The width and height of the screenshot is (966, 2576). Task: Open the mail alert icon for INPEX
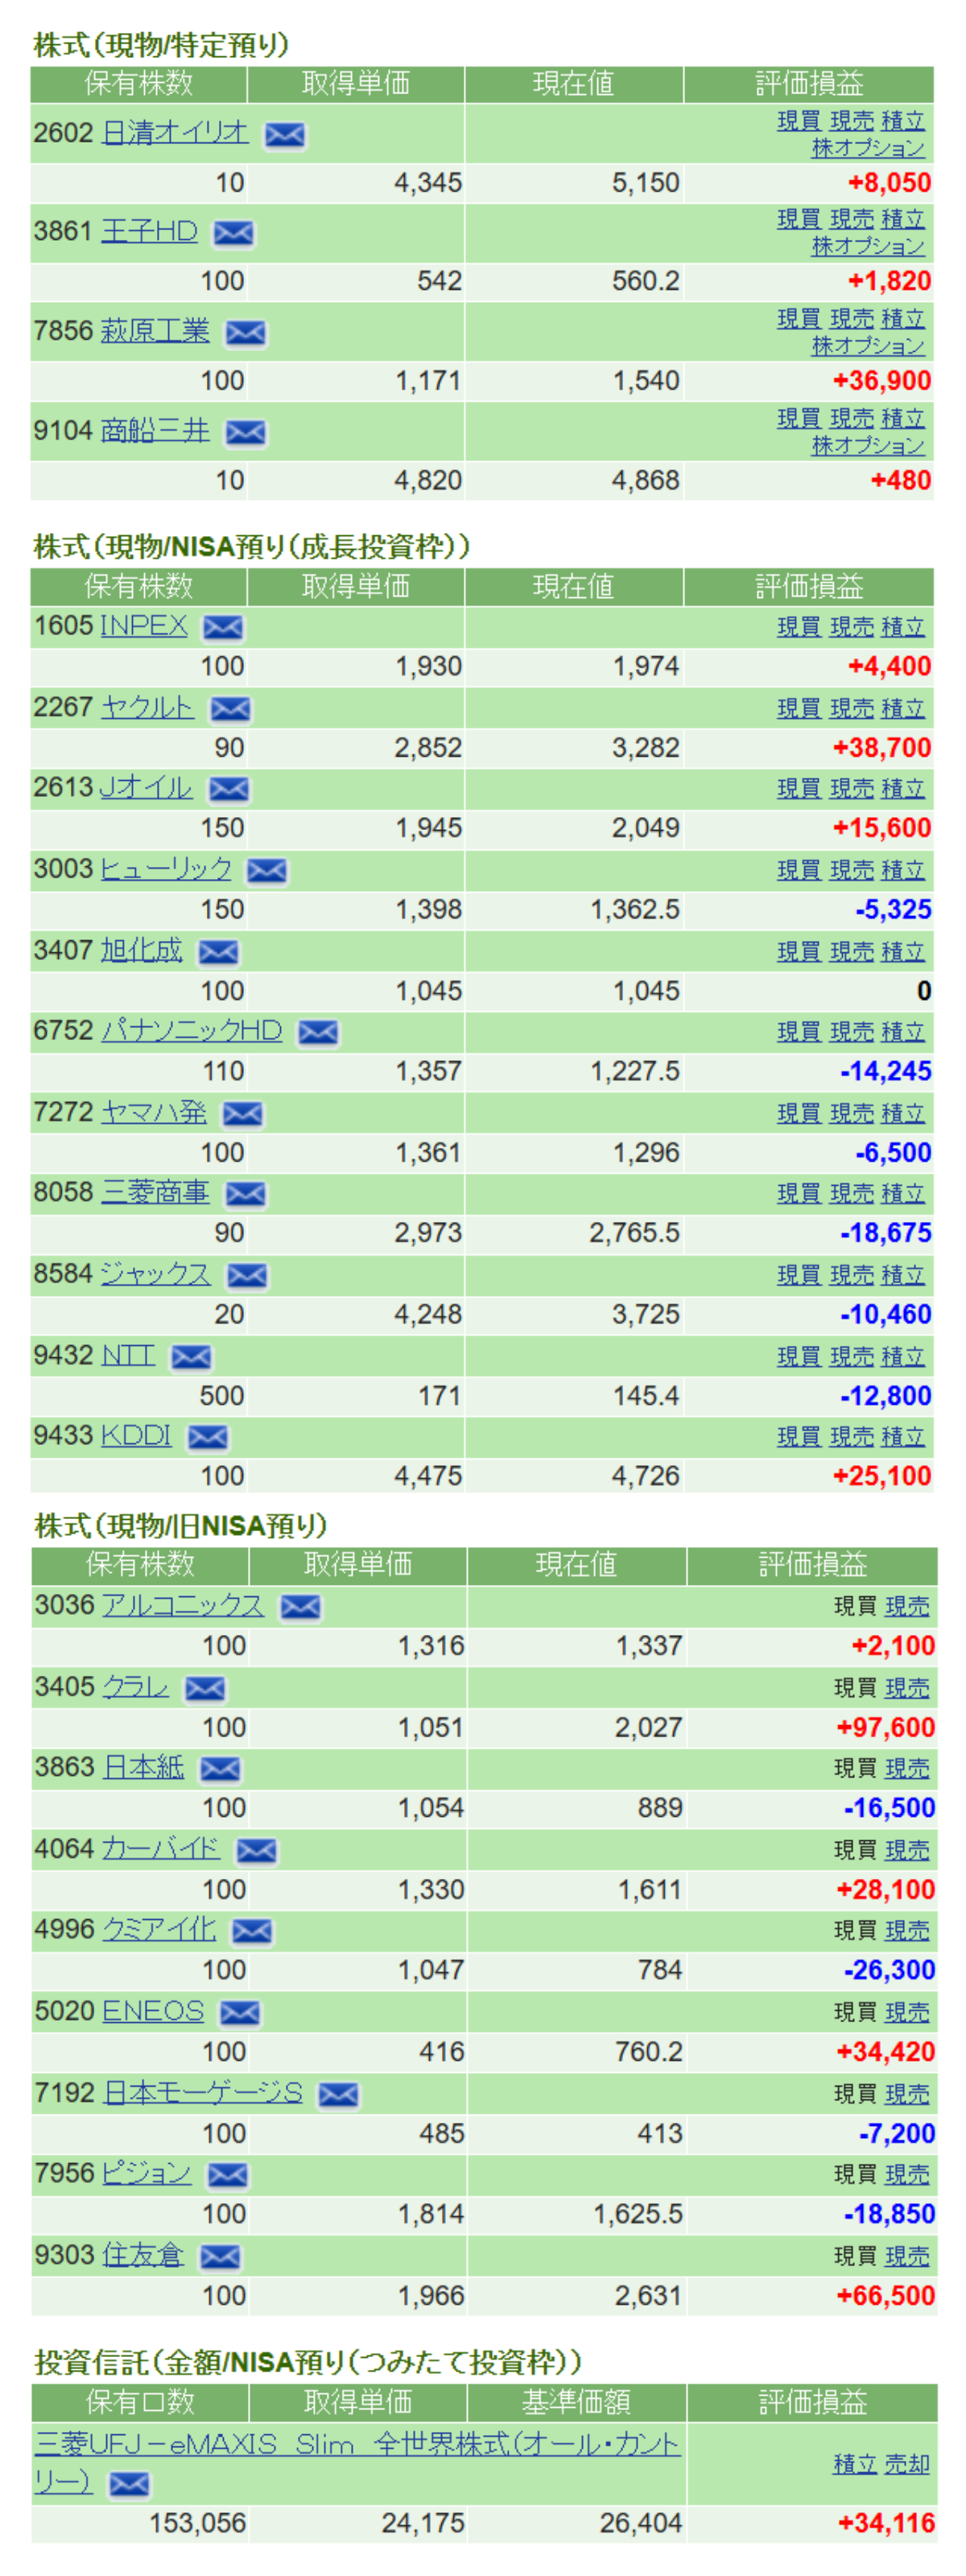pos(222,627)
